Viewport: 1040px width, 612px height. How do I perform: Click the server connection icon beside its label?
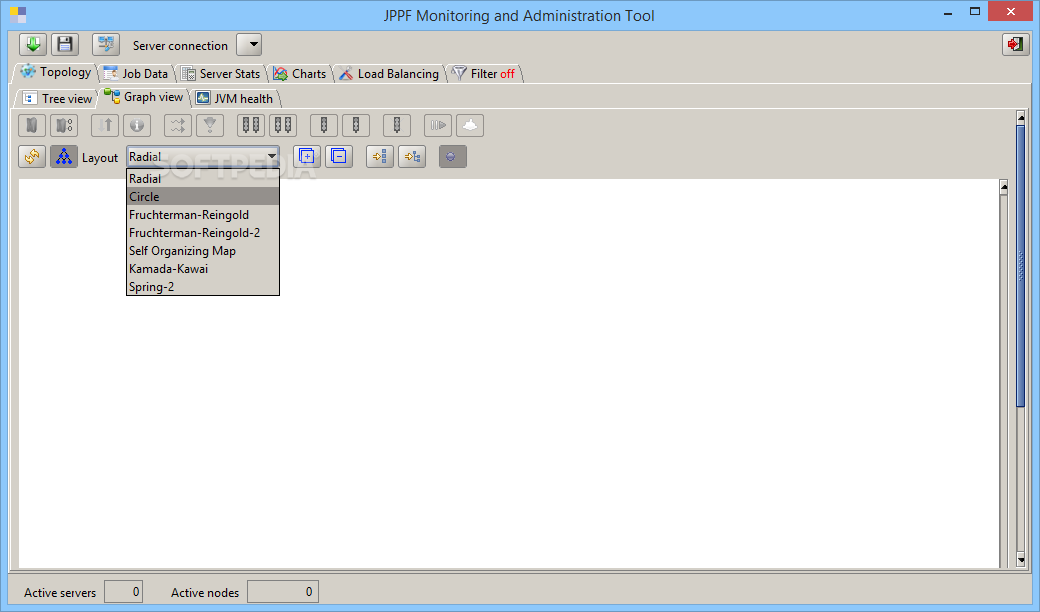coord(105,45)
